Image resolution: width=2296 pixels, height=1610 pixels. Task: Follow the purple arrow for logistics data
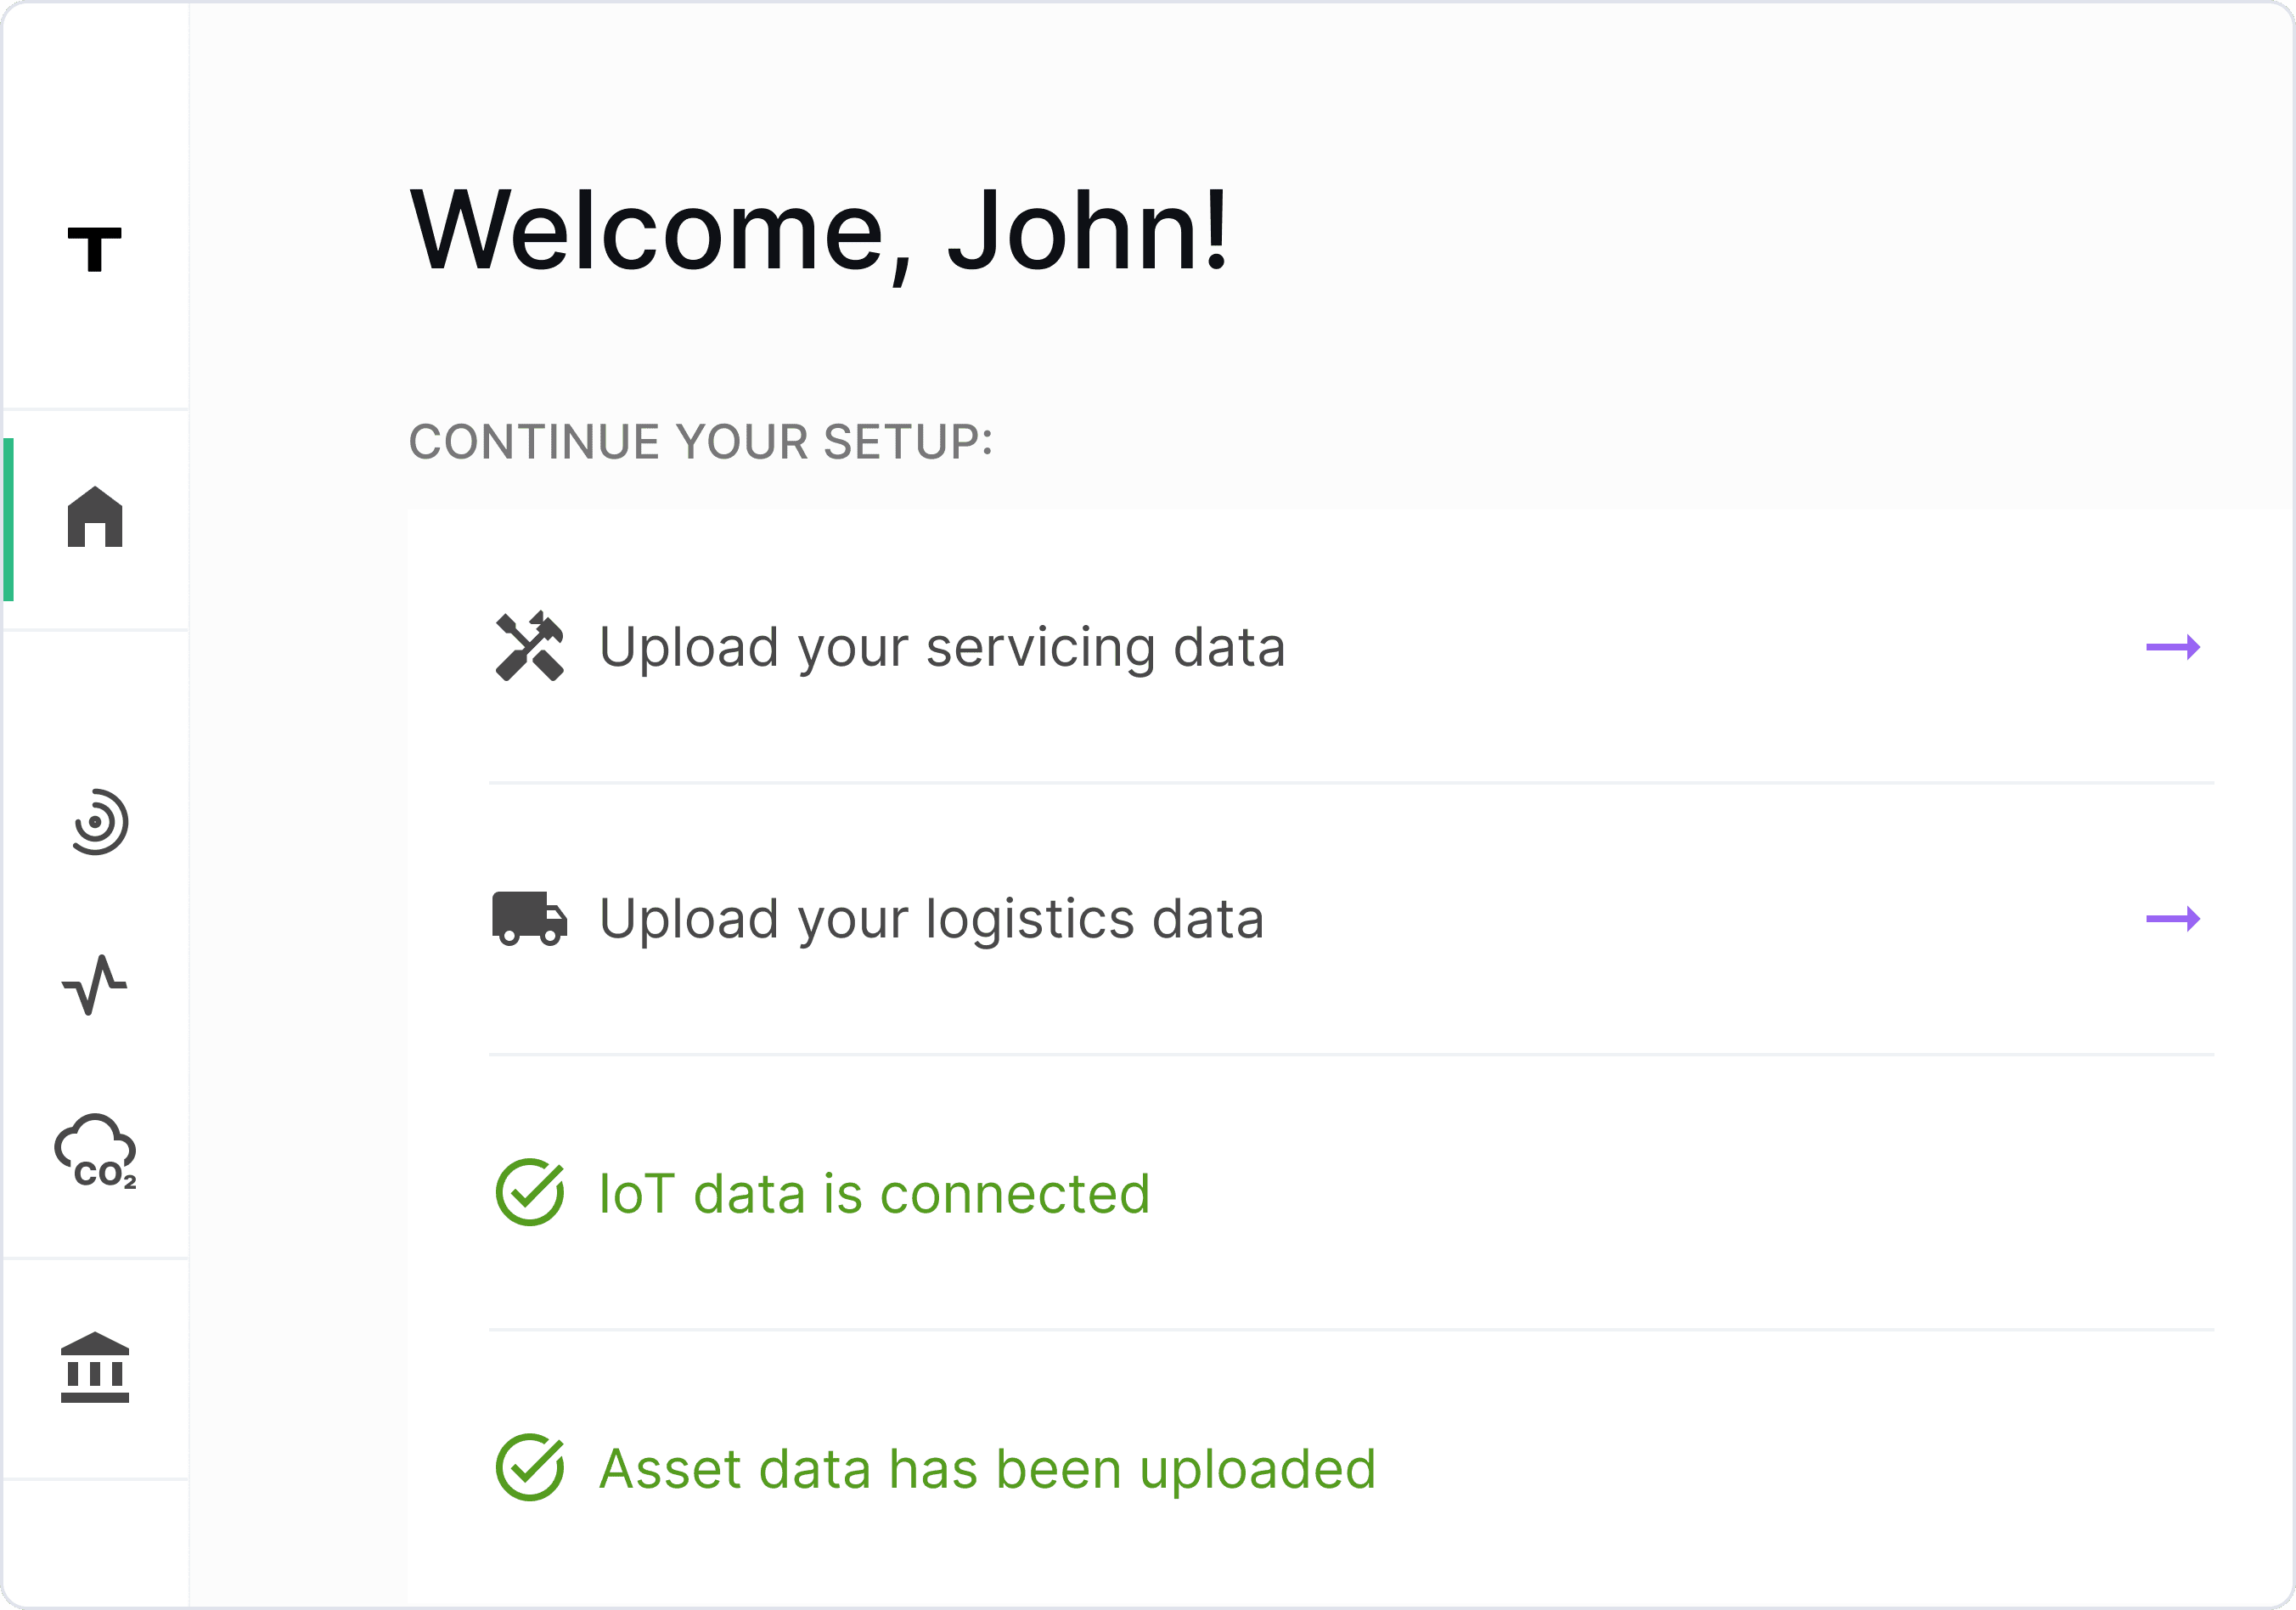click(2173, 918)
